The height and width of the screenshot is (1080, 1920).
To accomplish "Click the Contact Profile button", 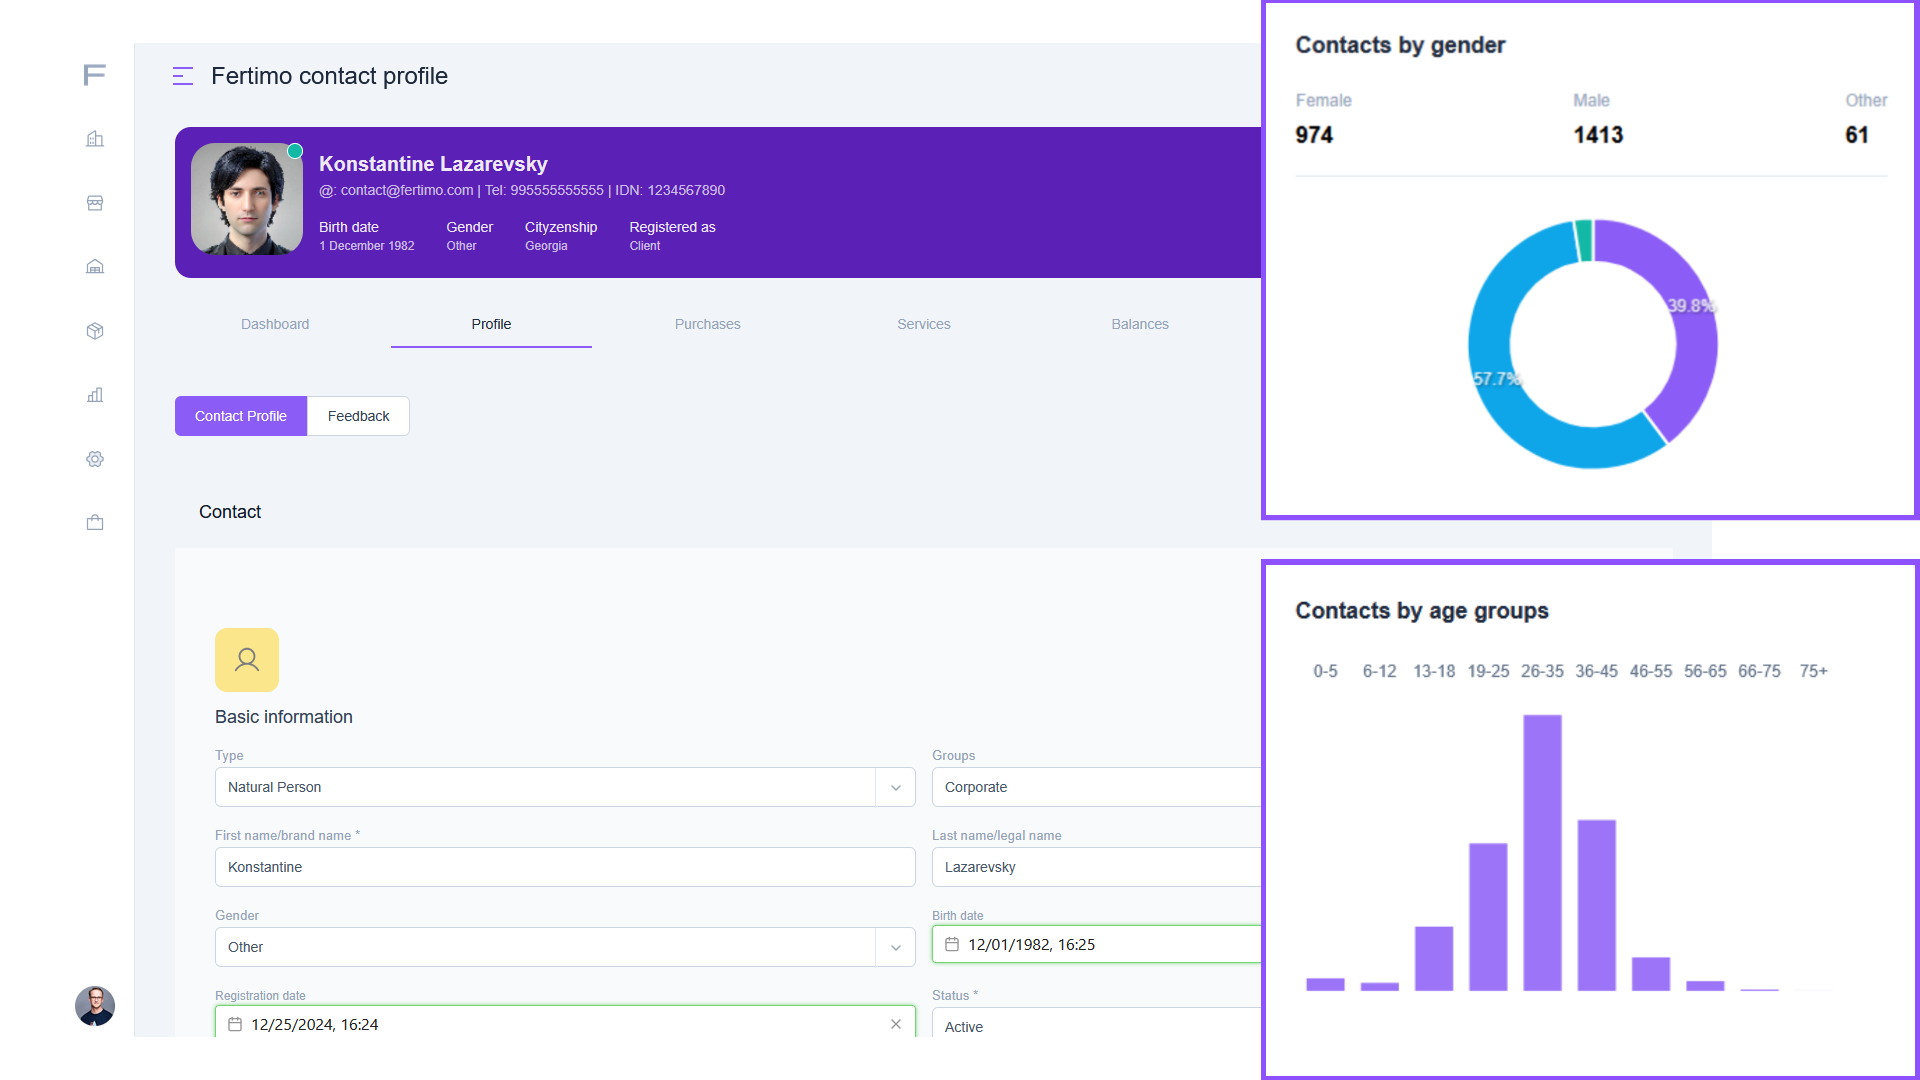I will click(241, 416).
